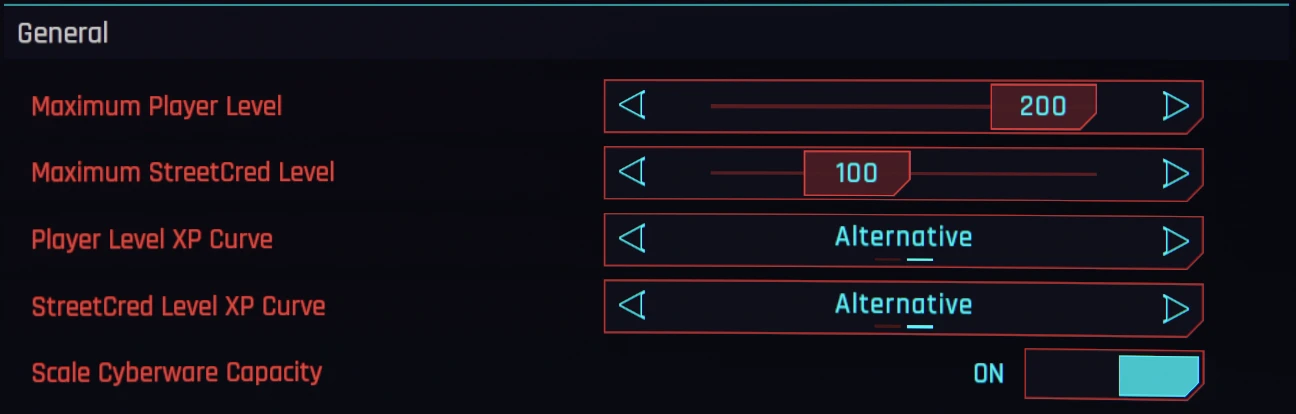
Task: Click the Maximum Player Level slider handle showing 200
Action: click(1044, 107)
